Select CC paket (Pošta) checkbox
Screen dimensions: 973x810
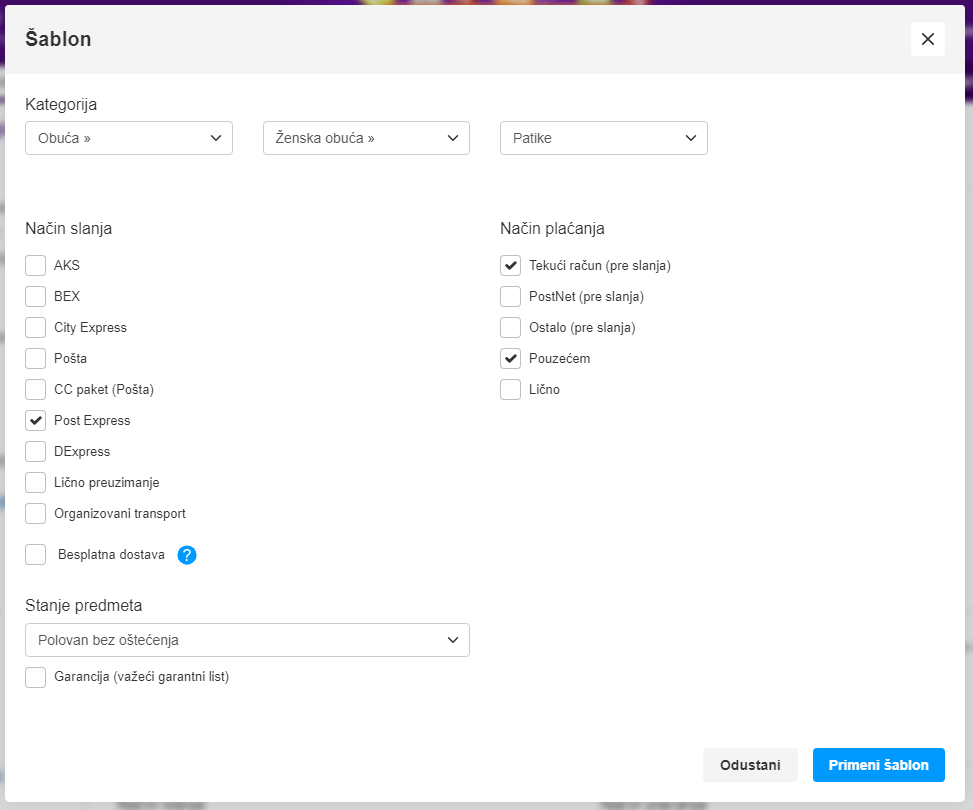coord(35,390)
